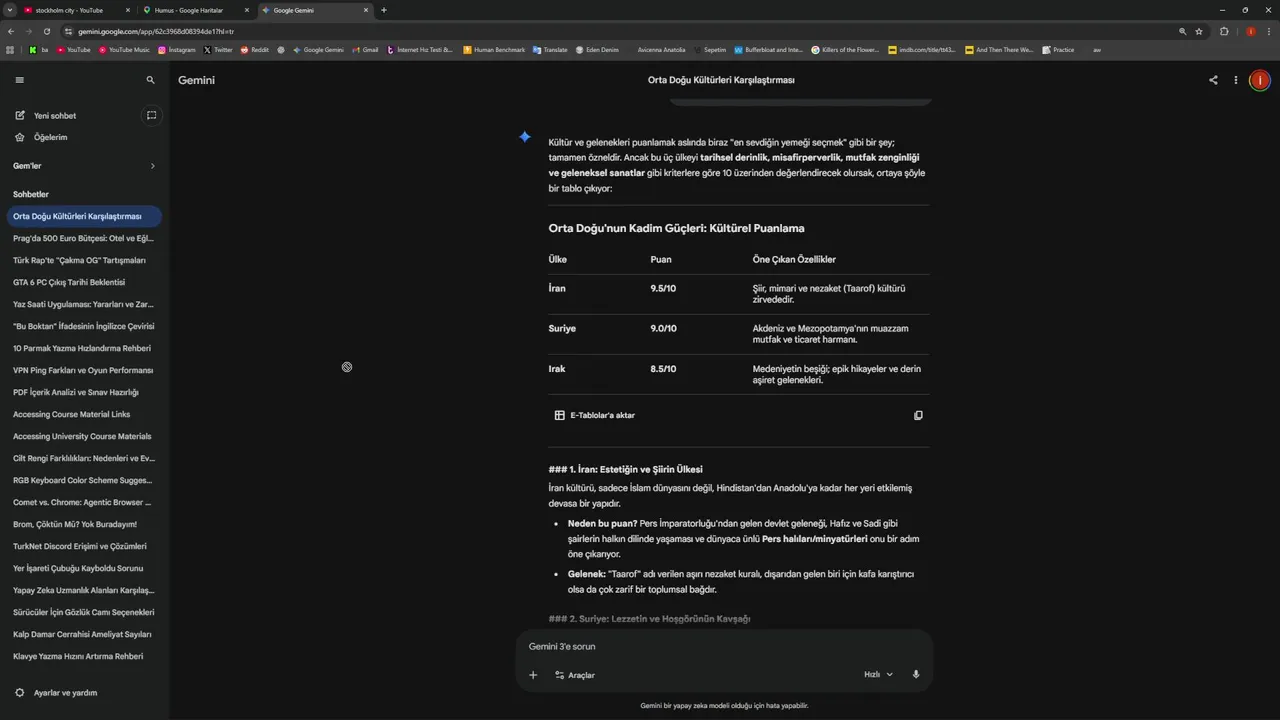The image size is (1280, 720).
Task: Switch to the Humus - Google Haritalar tab
Action: pyautogui.click(x=195, y=10)
